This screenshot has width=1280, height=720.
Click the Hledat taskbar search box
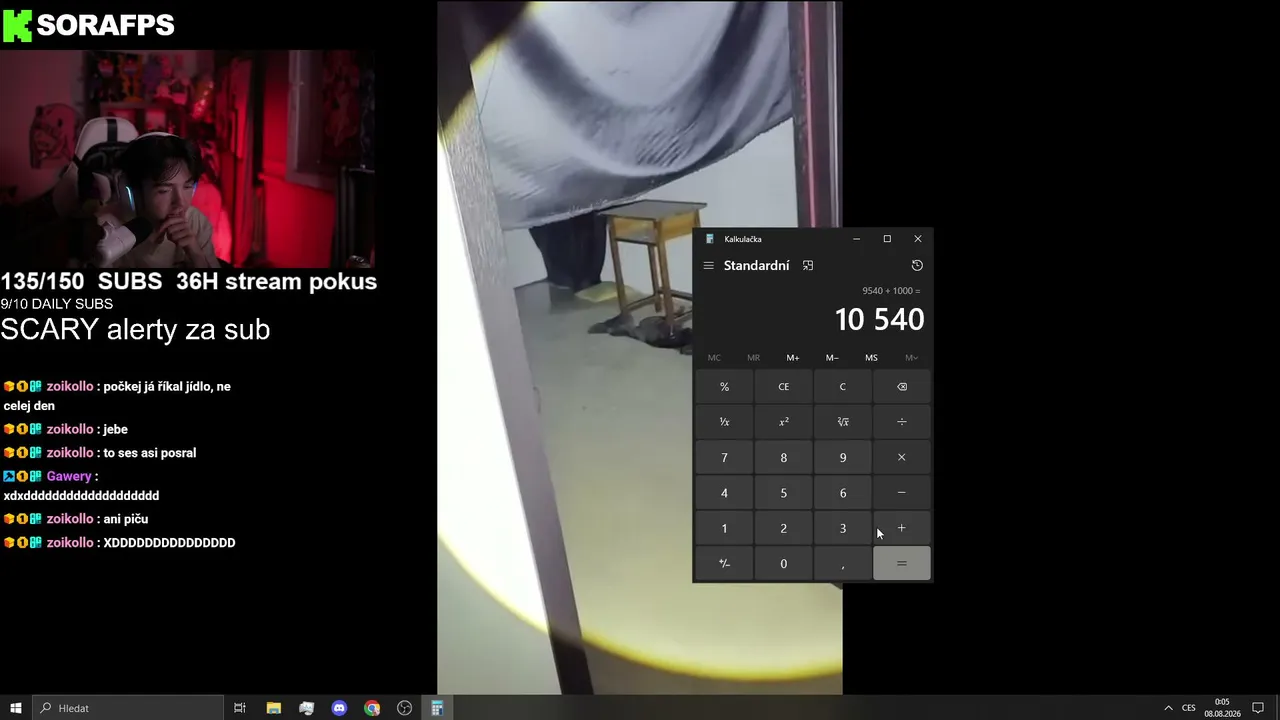point(128,708)
